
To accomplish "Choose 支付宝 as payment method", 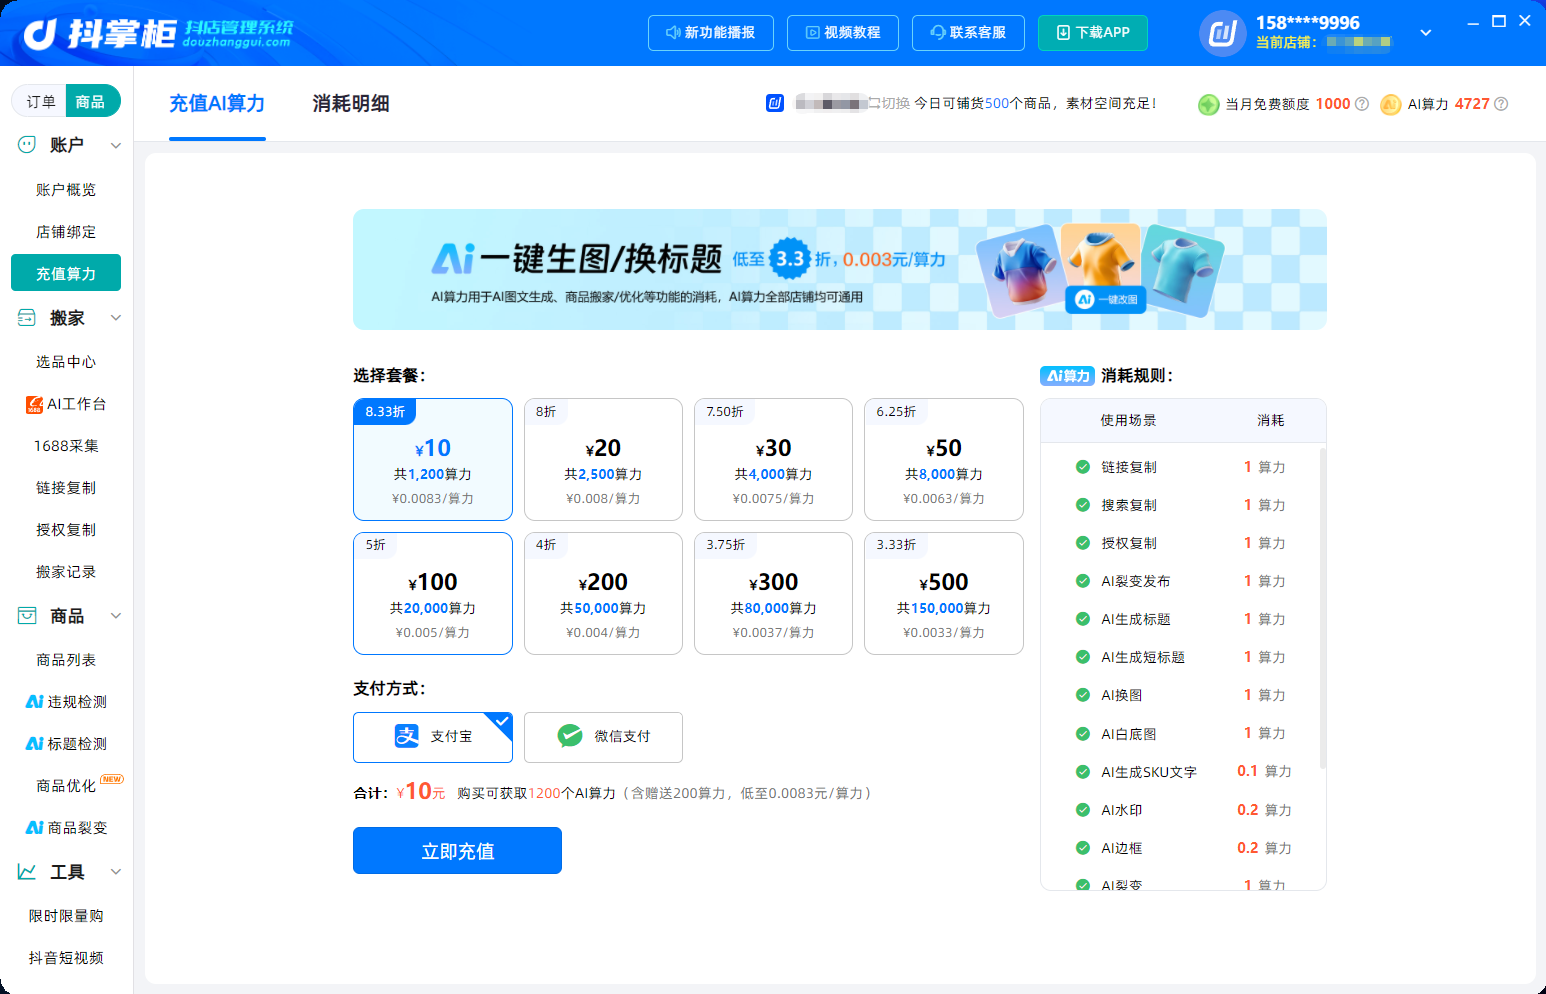I will tap(433, 737).
